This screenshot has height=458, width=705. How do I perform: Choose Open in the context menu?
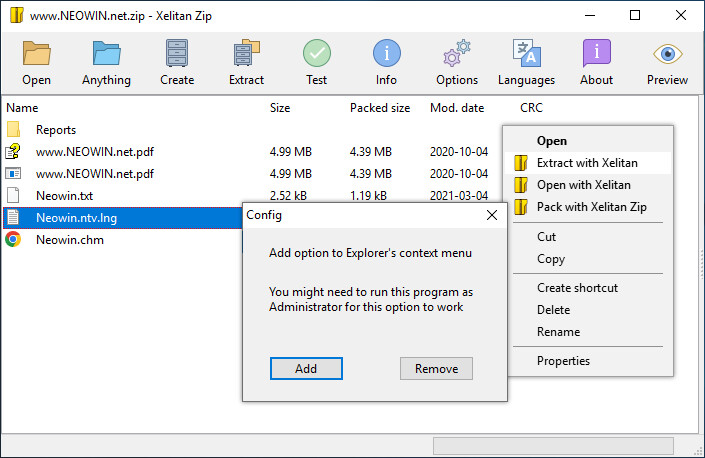click(552, 141)
